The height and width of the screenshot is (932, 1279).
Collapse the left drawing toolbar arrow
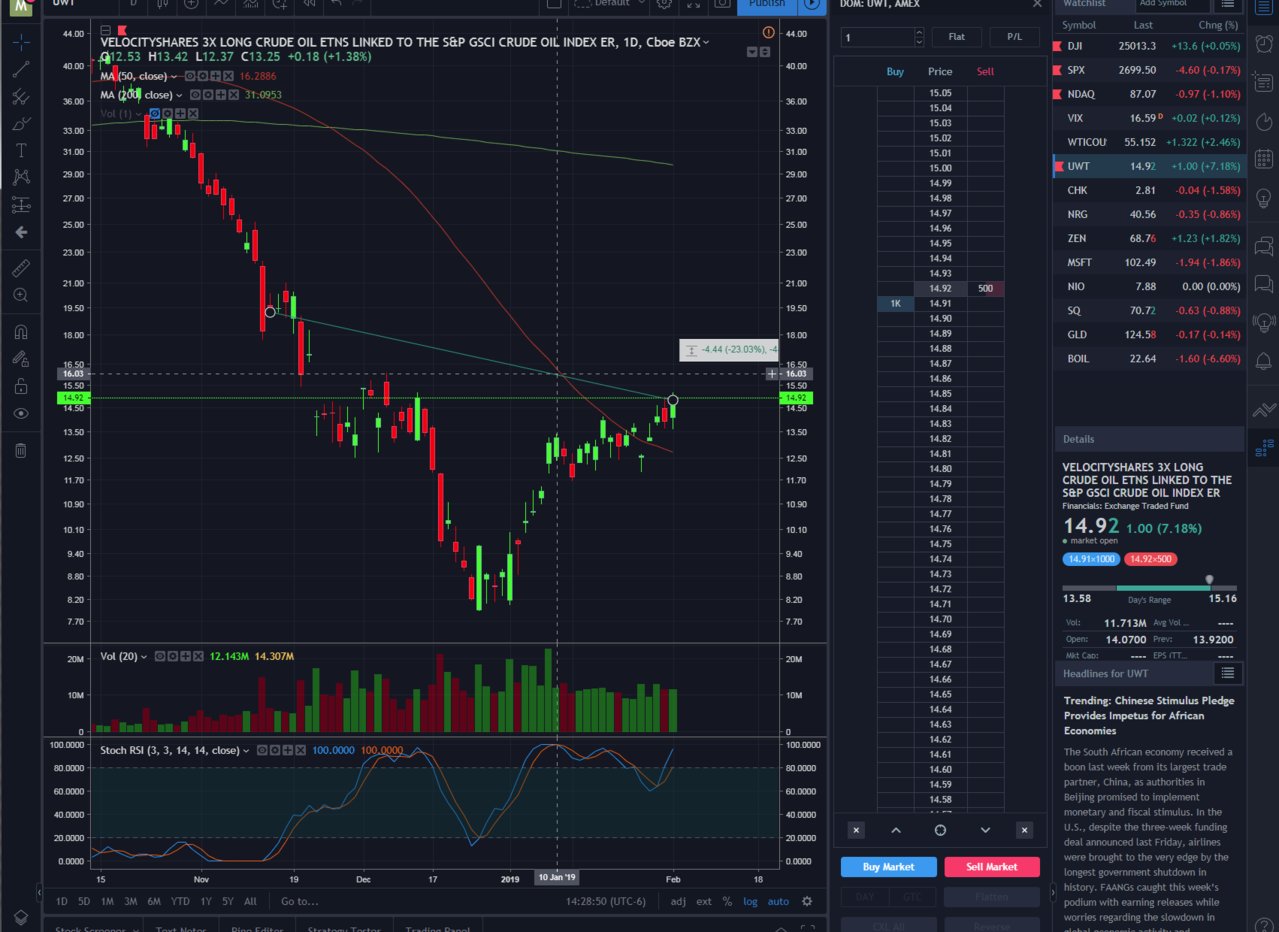click(40, 892)
